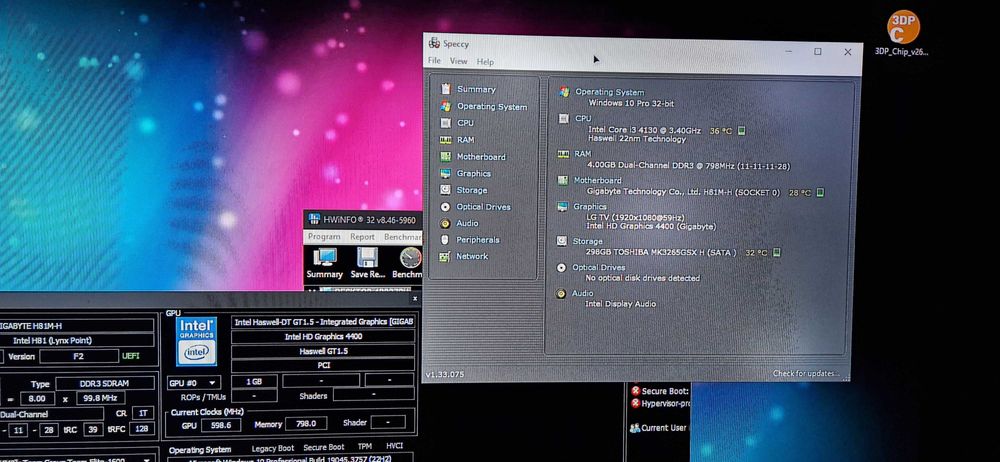1000x462 pixels.
Task: Open the CPU section in Speccy's sidebar
Action: [465, 123]
